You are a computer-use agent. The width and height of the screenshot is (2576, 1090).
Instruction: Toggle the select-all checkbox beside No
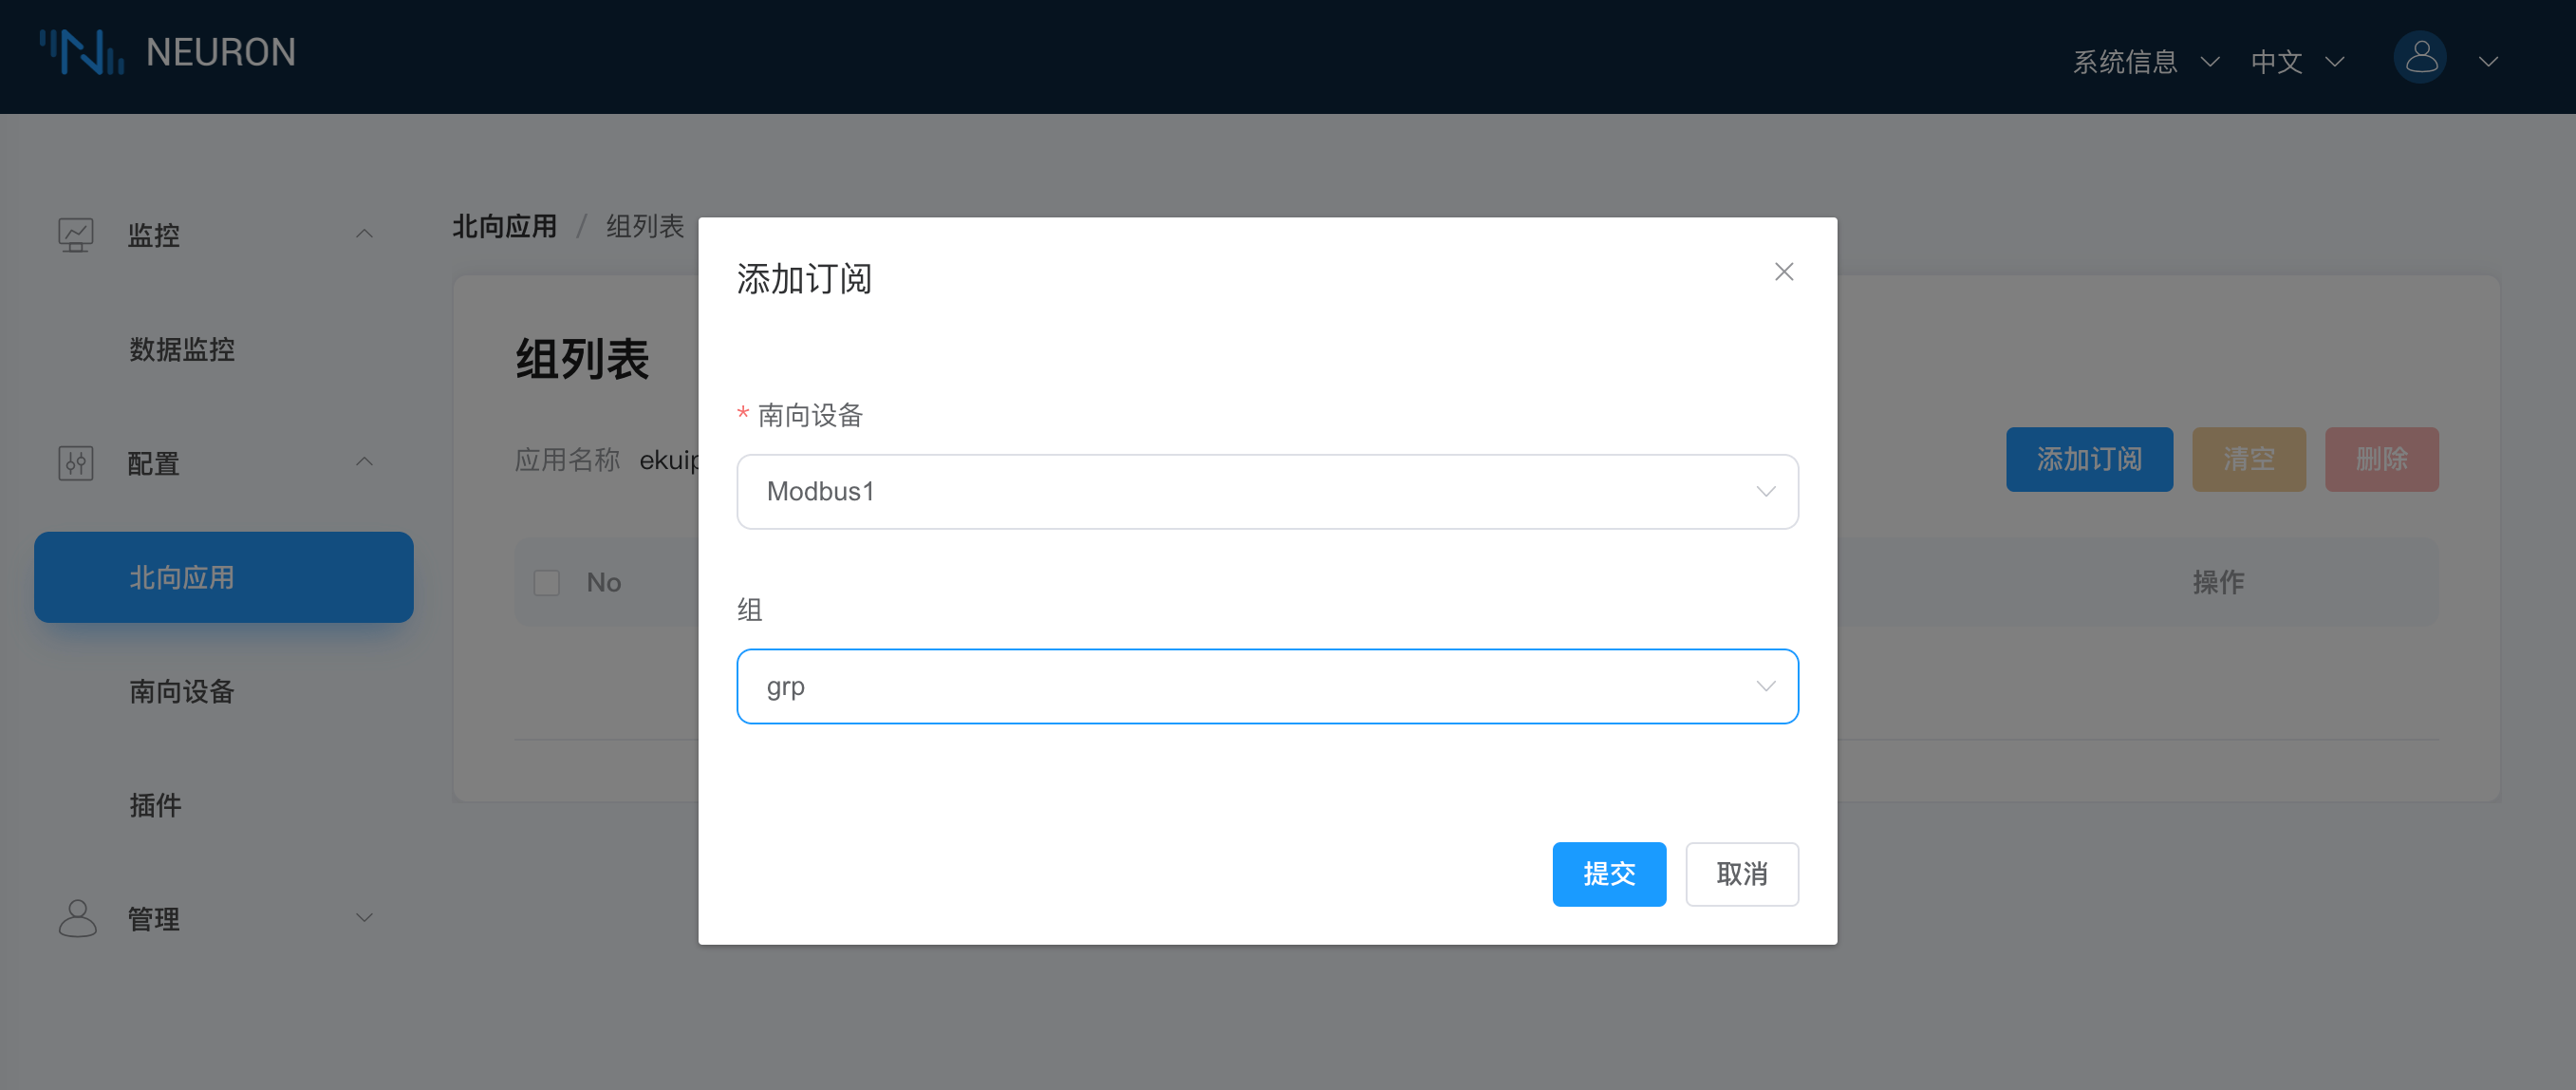pos(546,582)
